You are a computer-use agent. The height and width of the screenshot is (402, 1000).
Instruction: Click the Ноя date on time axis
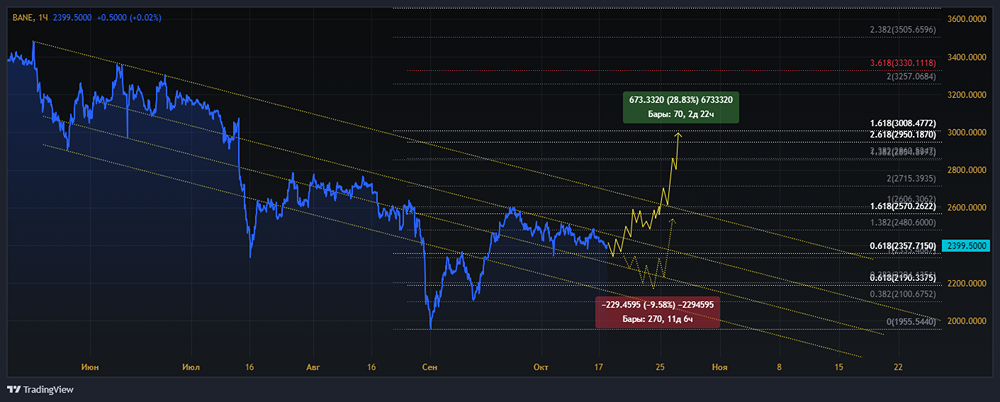click(x=720, y=367)
